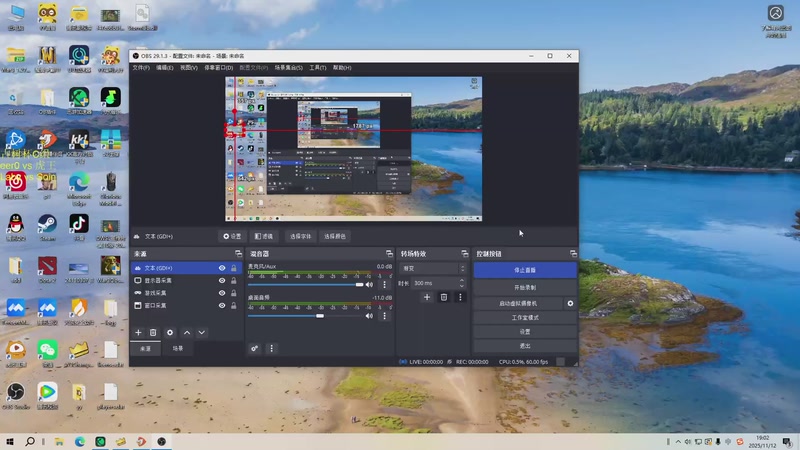Open advanced audio properties gears icon
800x450 pixels.
[x=254, y=348]
